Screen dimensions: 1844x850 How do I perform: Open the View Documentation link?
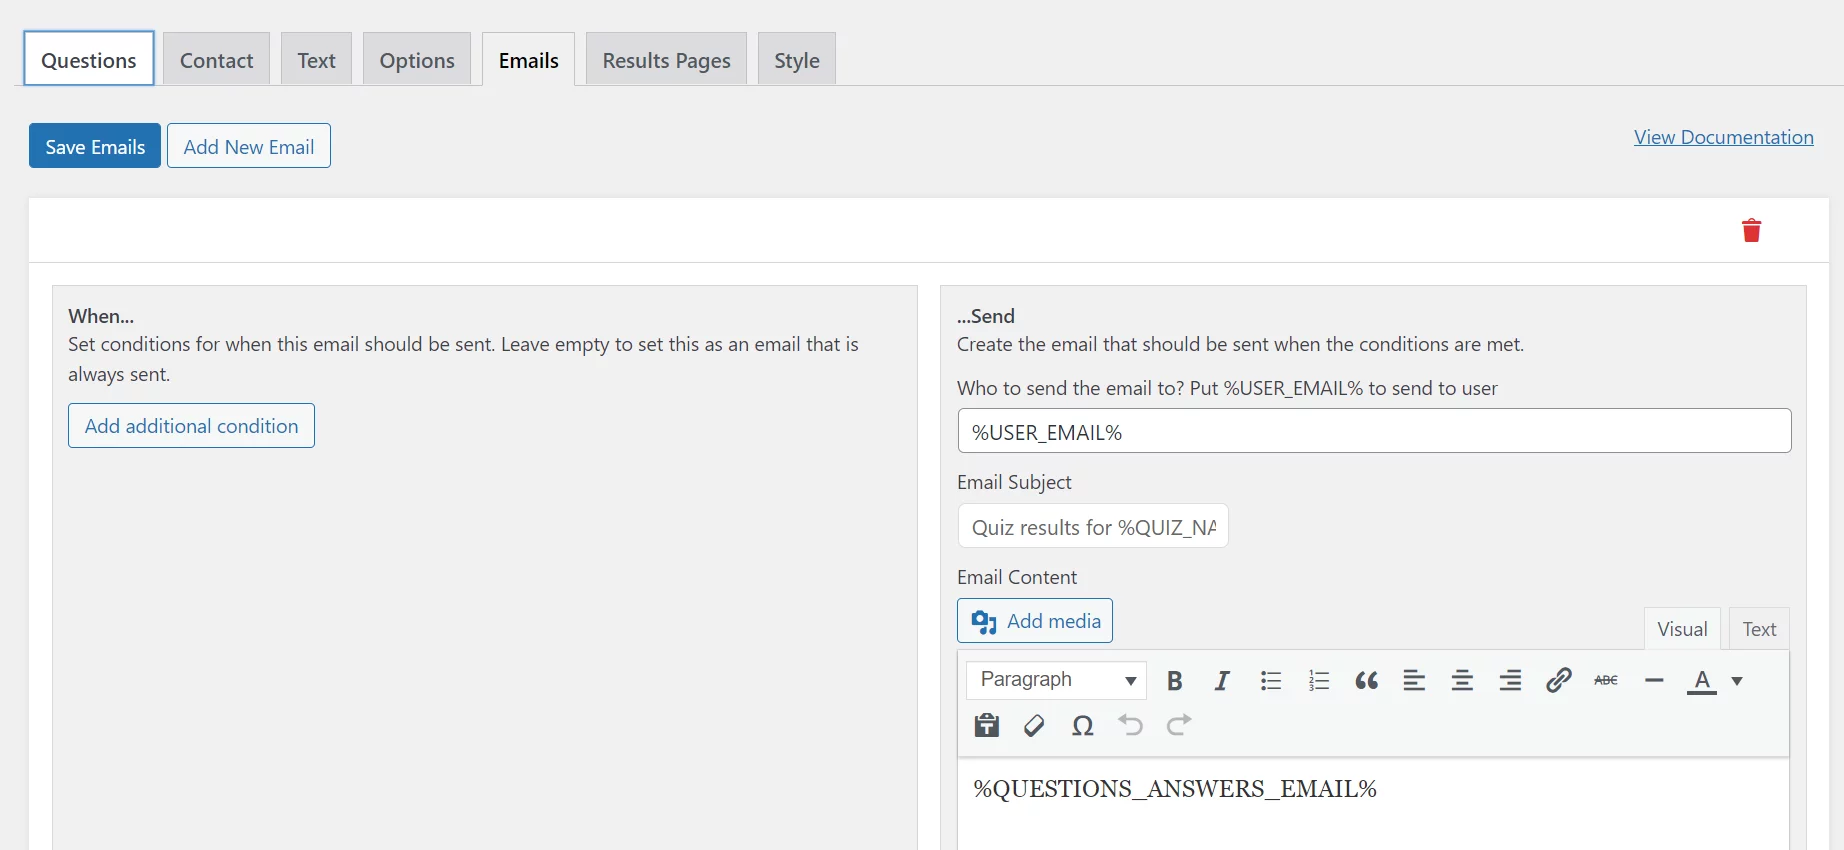coord(1723,137)
